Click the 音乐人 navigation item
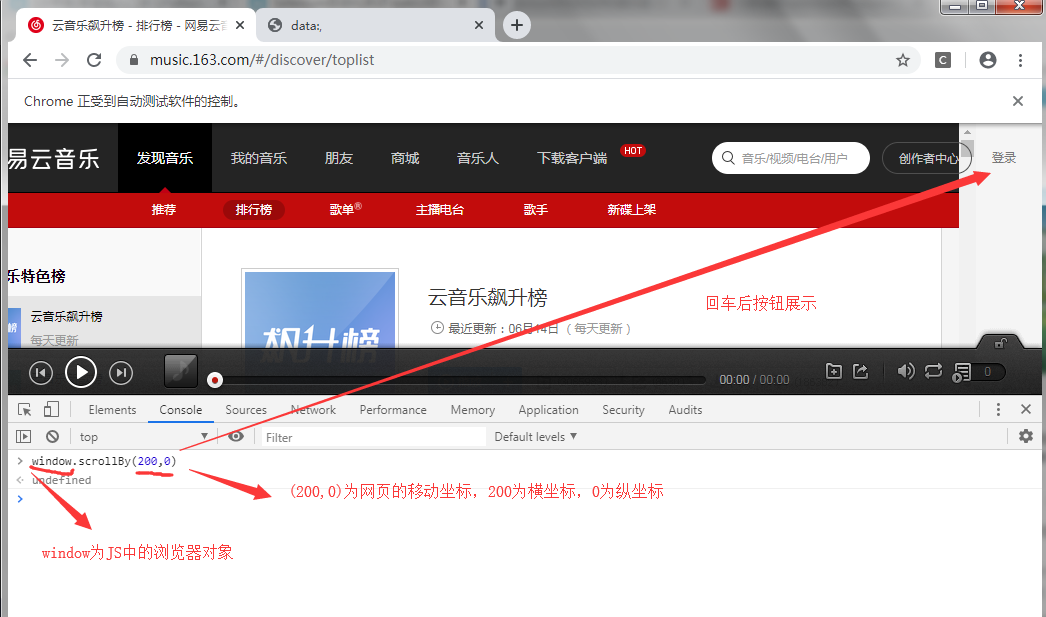Viewport: 1046px width, 617px height. point(478,158)
